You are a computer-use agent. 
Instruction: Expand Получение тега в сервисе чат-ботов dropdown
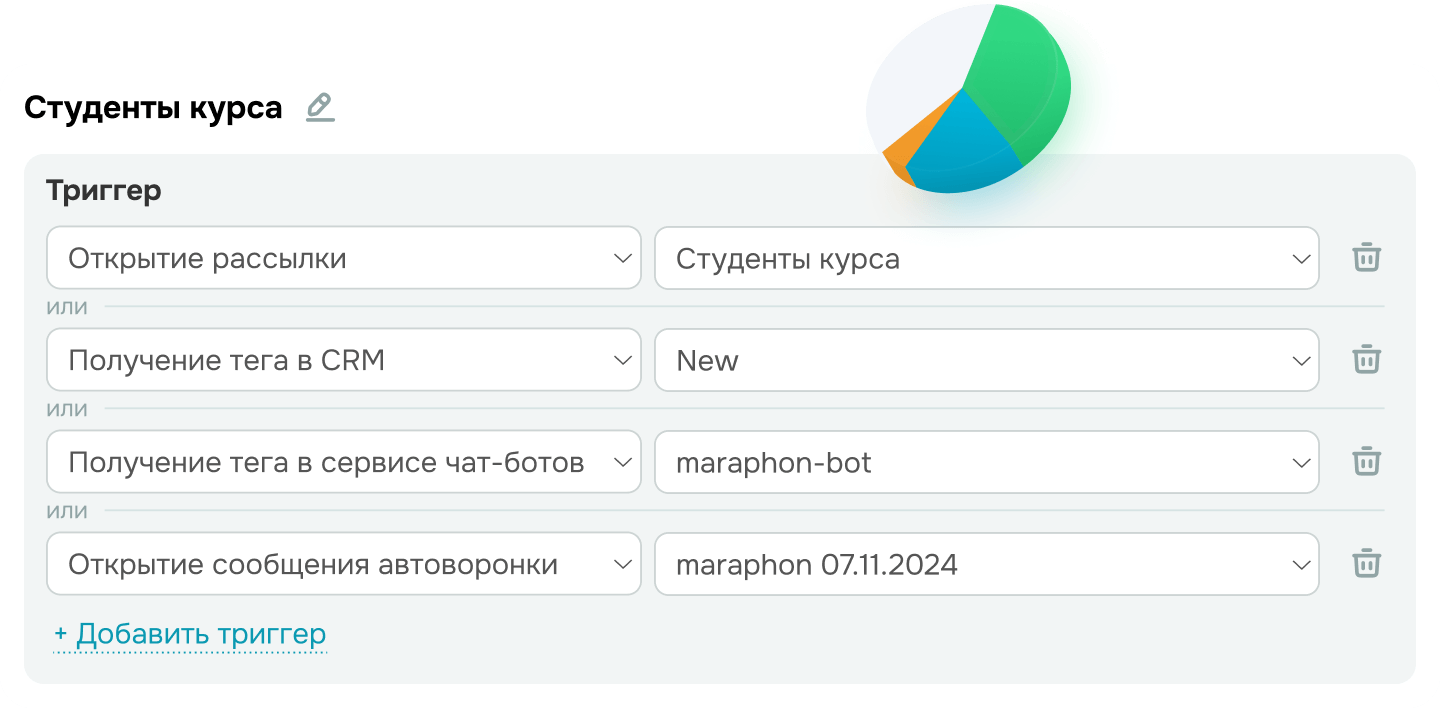click(x=344, y=462)
